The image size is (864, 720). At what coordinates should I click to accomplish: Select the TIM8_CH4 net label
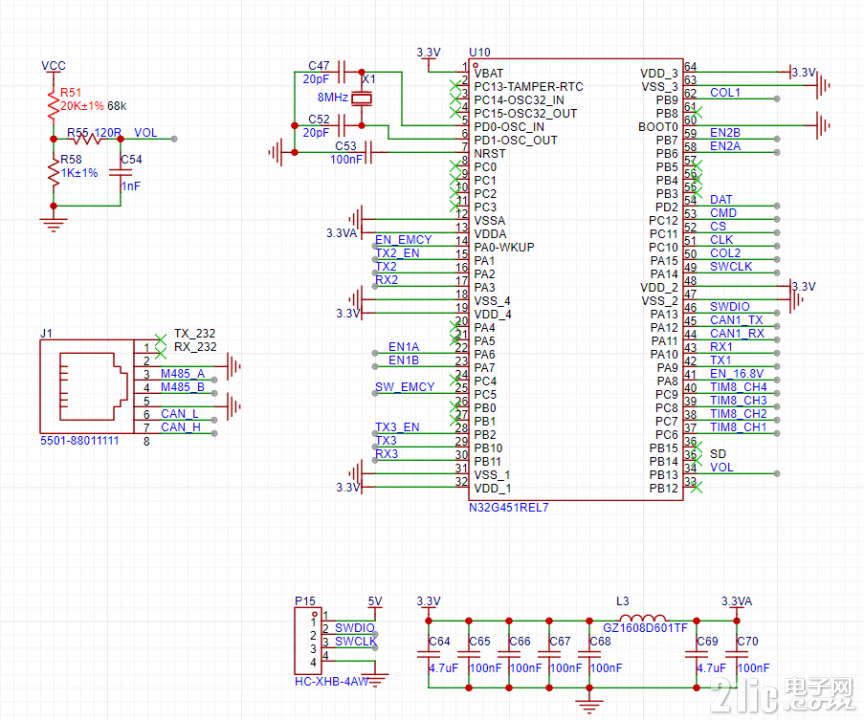click(738, 387)
